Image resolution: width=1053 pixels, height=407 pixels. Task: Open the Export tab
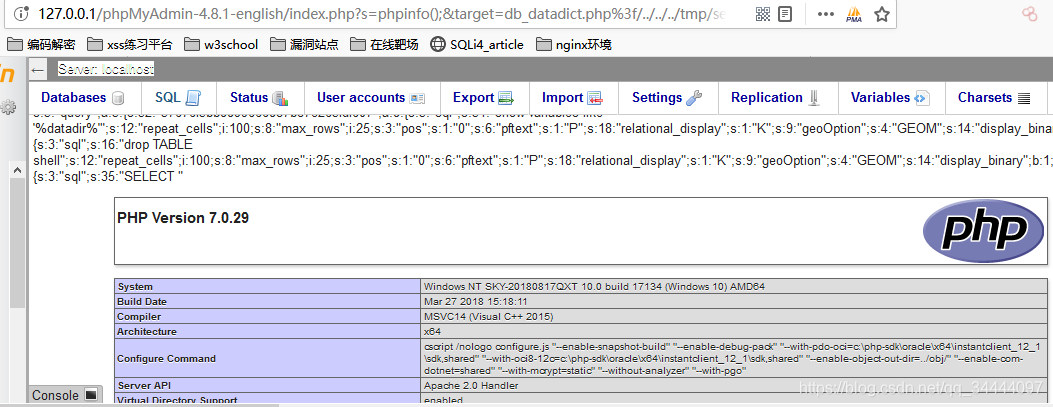pyautogui.click(x=484, y=98)
